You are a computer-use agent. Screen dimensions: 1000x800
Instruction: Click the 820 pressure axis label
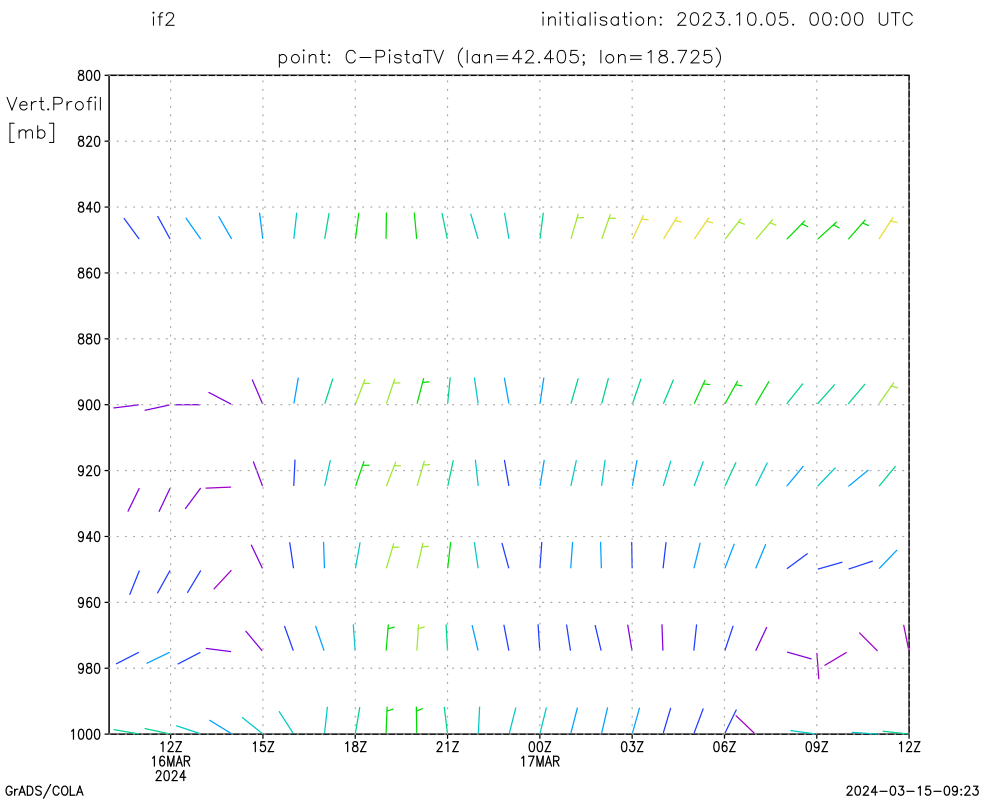click(89, 142)
